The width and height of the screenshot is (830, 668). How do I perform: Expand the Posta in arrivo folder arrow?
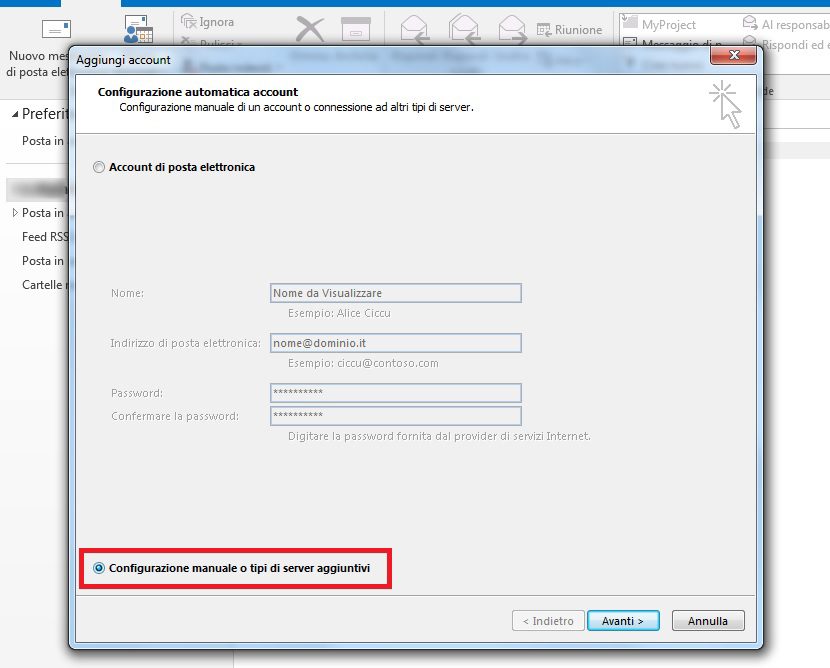point(15,213)
